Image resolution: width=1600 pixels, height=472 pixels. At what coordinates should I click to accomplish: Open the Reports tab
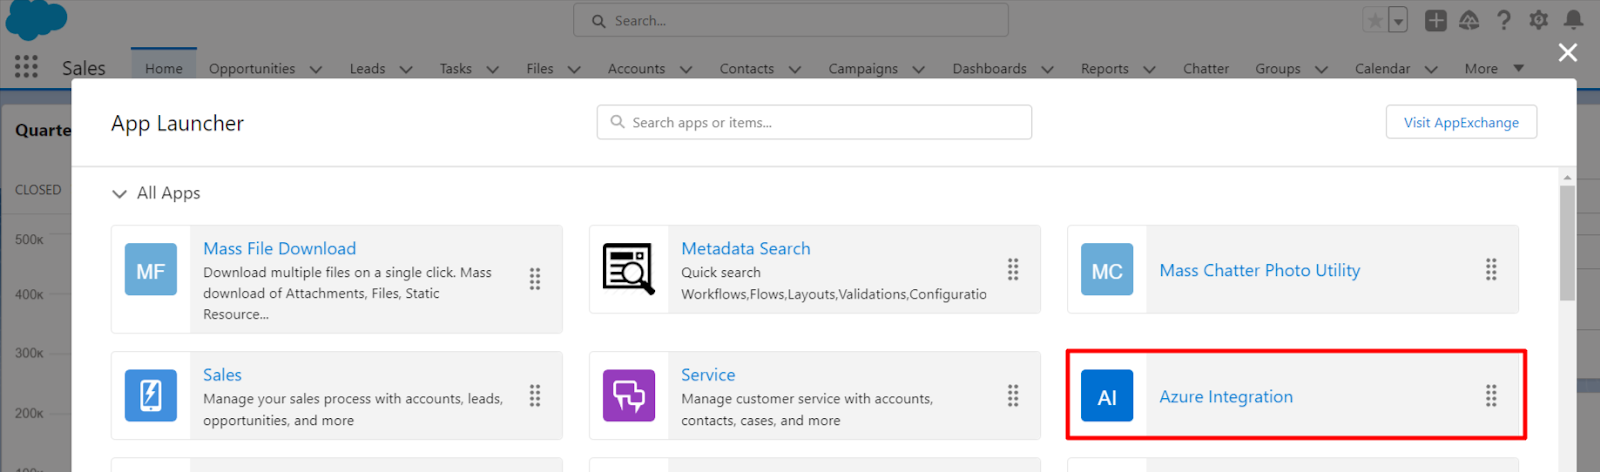(1105, 68)
